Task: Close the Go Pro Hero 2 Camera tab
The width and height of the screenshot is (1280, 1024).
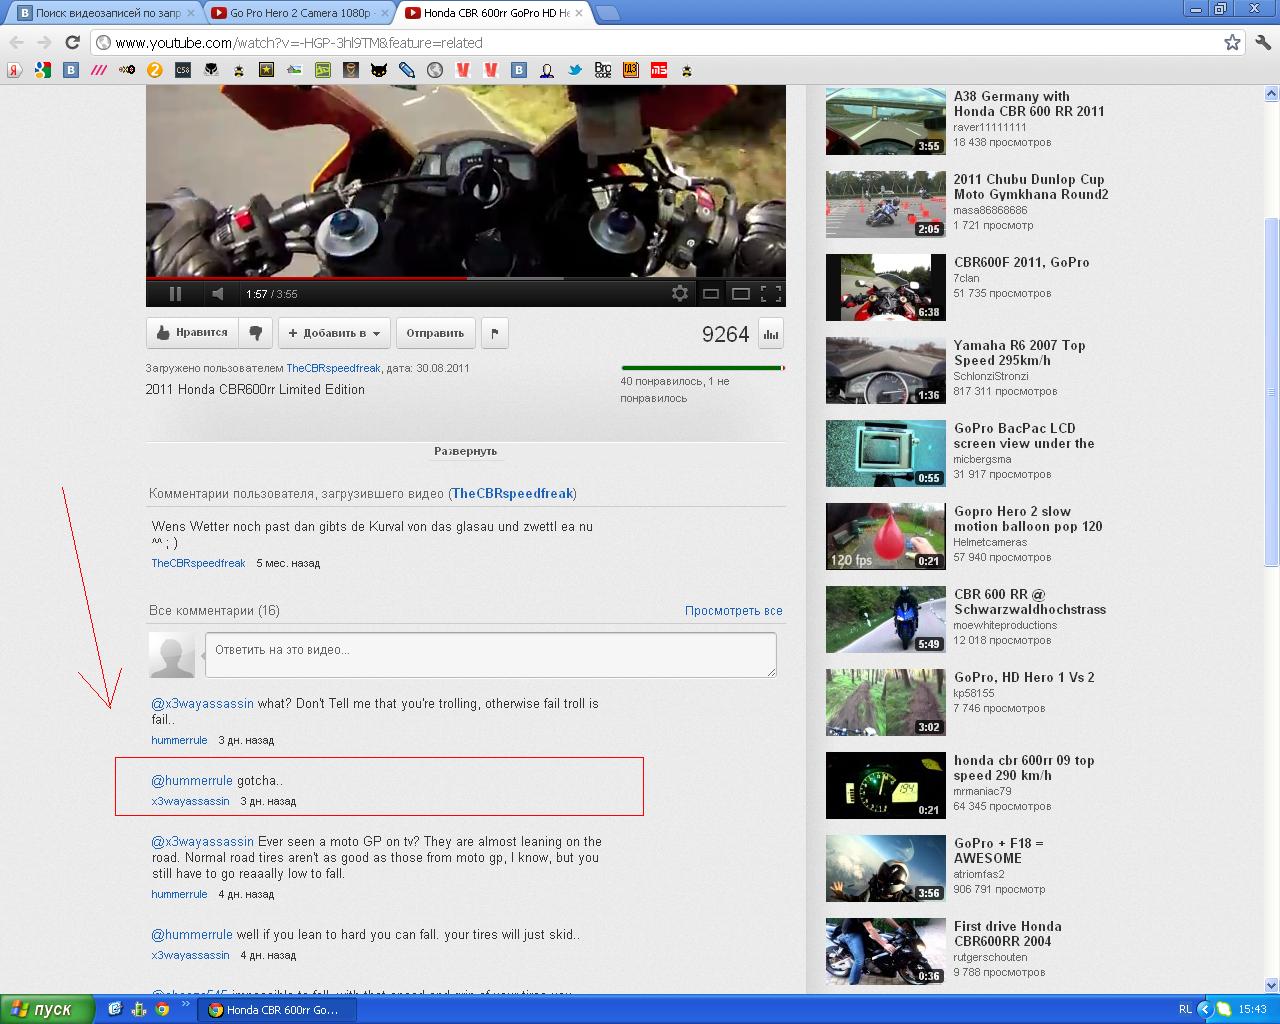Action: [383, 13]
